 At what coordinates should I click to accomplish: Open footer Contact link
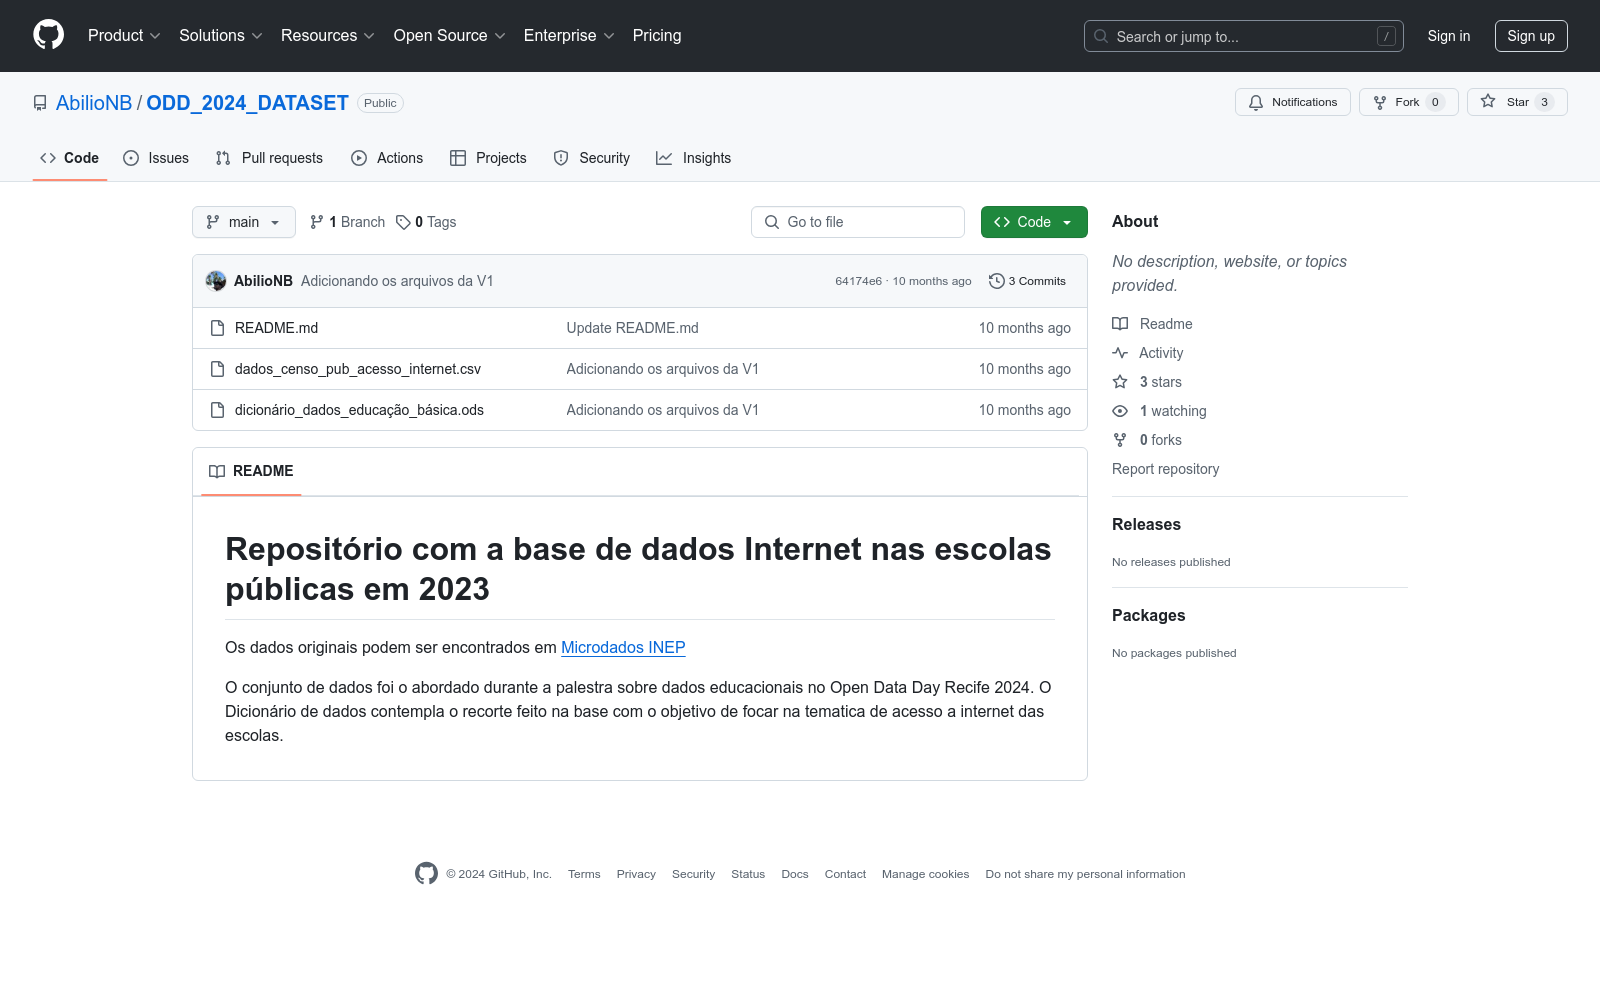coord(845,874)
